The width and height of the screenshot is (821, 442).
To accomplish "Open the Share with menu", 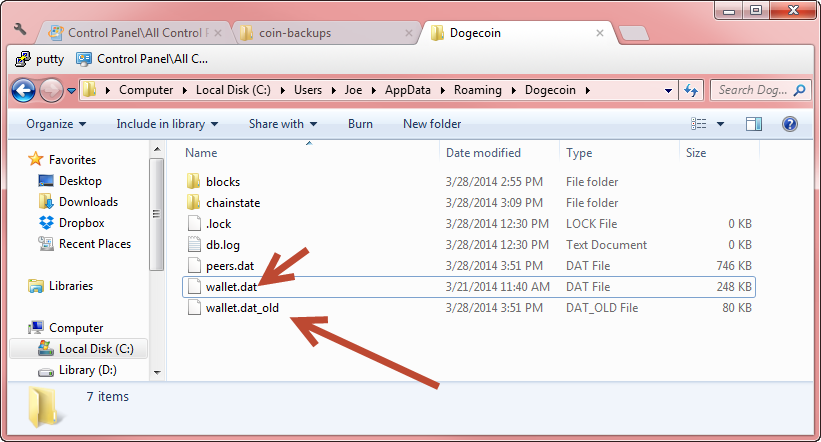I will 283,124.
